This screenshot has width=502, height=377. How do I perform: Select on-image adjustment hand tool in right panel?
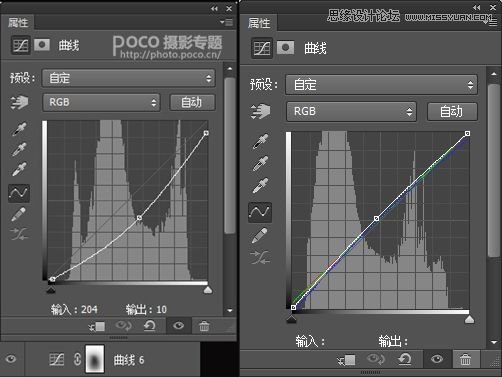click(x=261, y=111)
